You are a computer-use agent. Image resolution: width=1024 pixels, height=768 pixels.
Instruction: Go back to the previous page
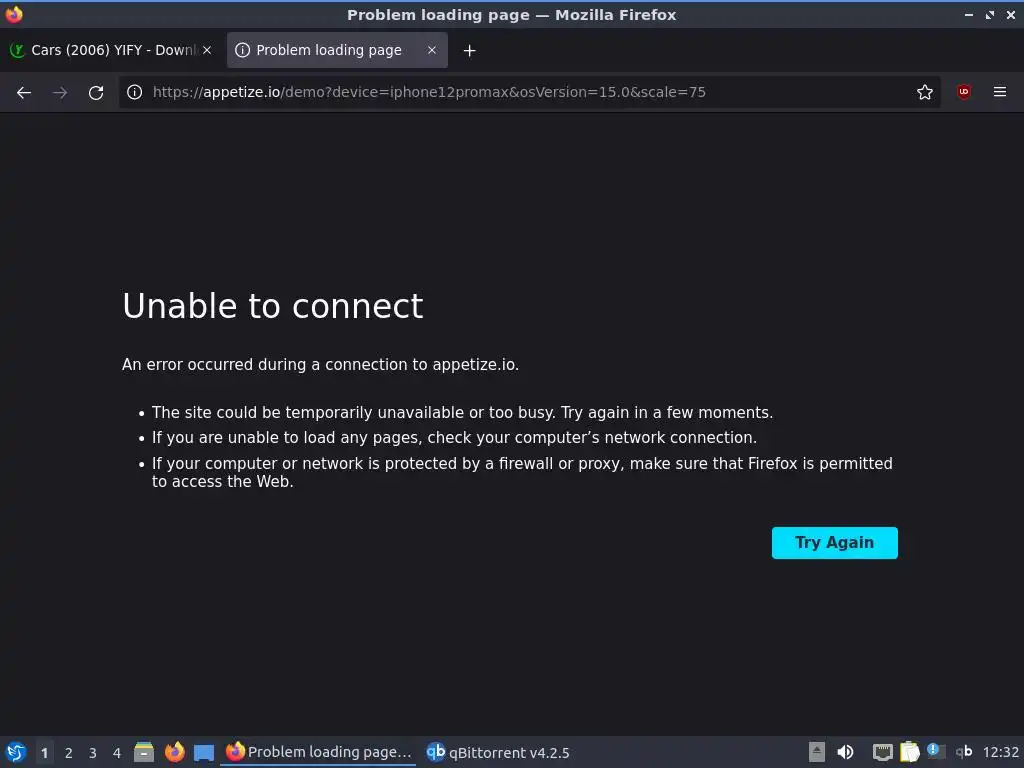click(24, 92)
